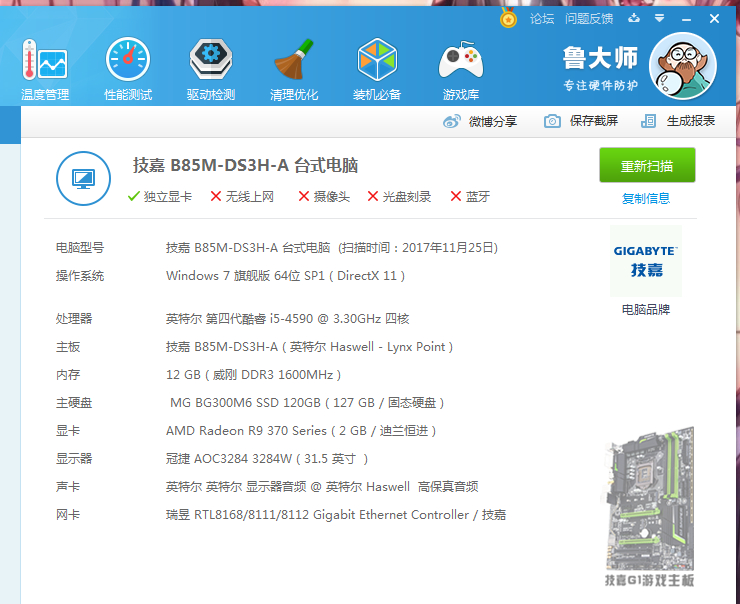Click 声卡 Haswell 高保真音频 value

(x=322, y=487)
